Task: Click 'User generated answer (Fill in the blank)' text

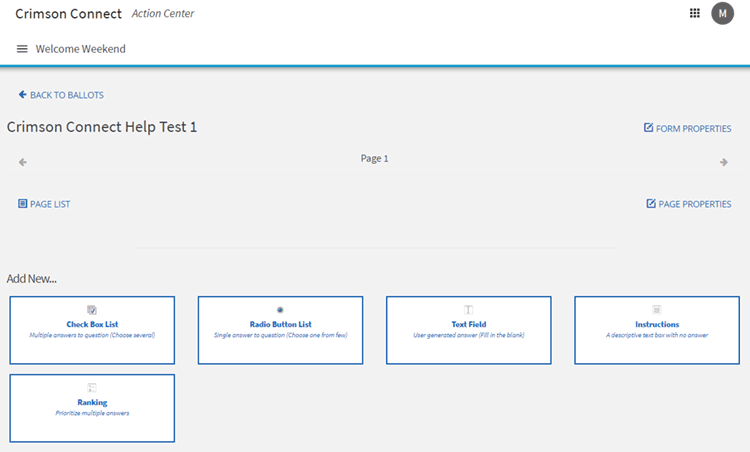Action: pos(469,335)
